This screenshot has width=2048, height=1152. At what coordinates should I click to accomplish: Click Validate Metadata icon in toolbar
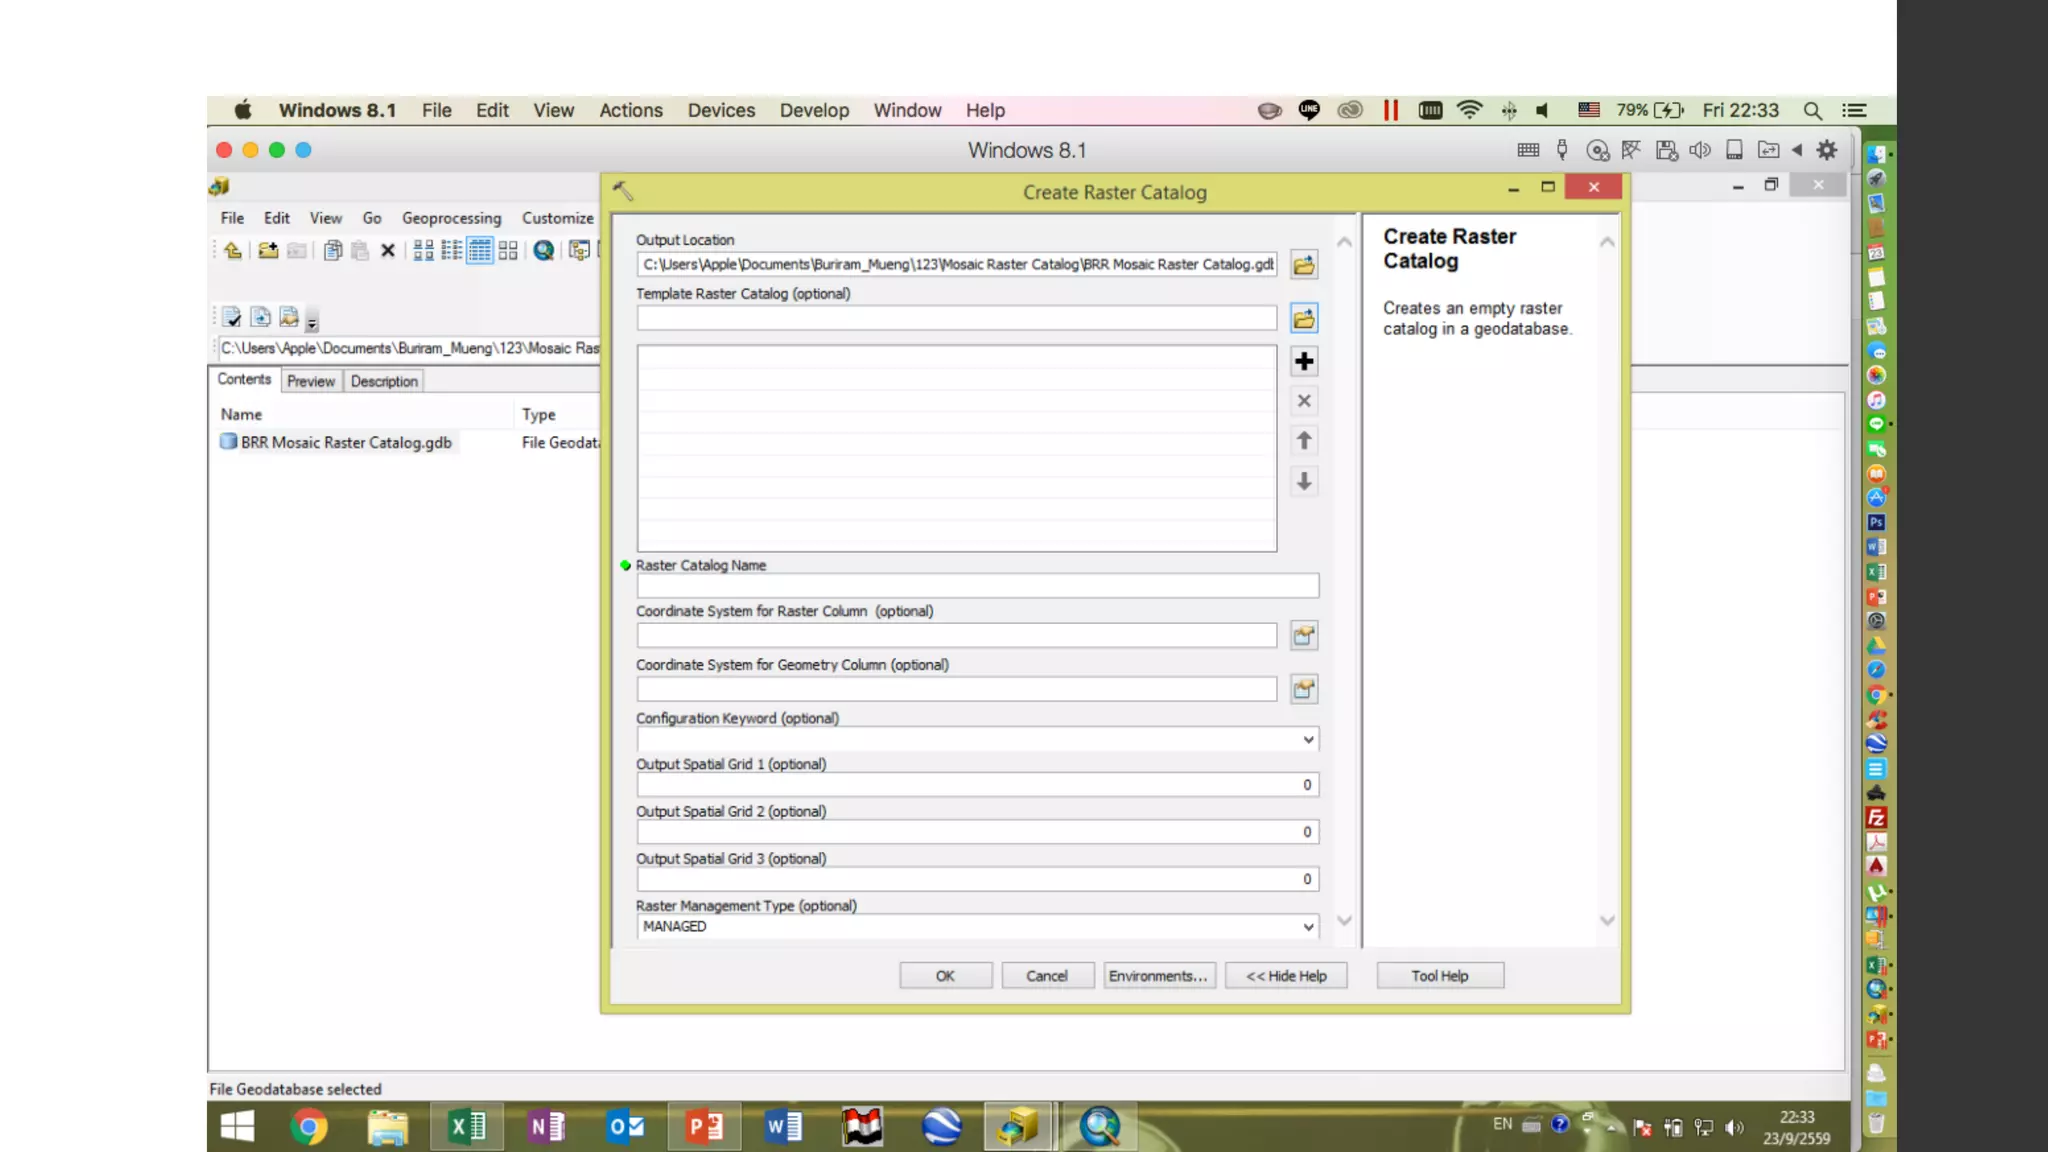point(232,318)
